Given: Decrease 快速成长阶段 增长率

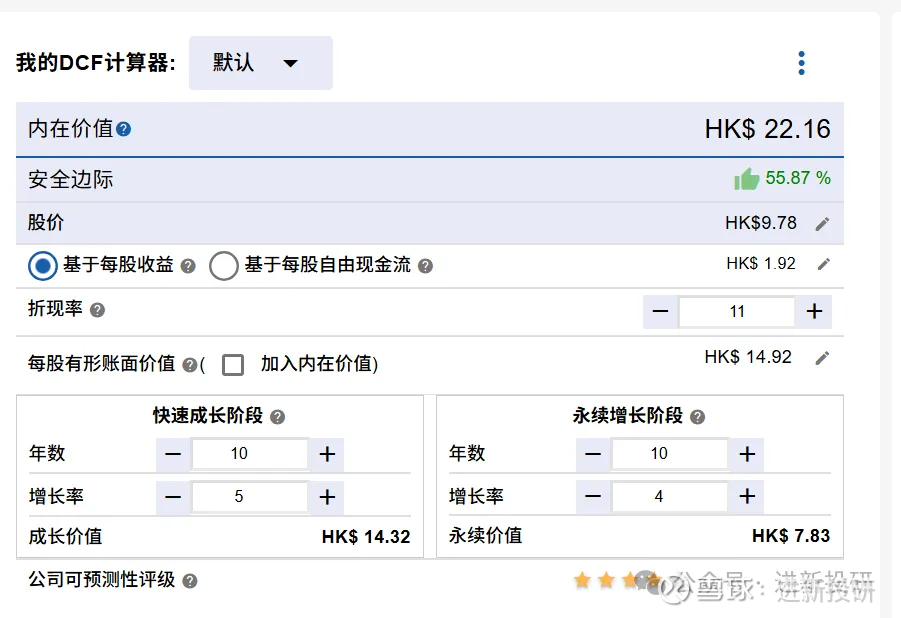Looking at the screenshot, I should [173, 497].
